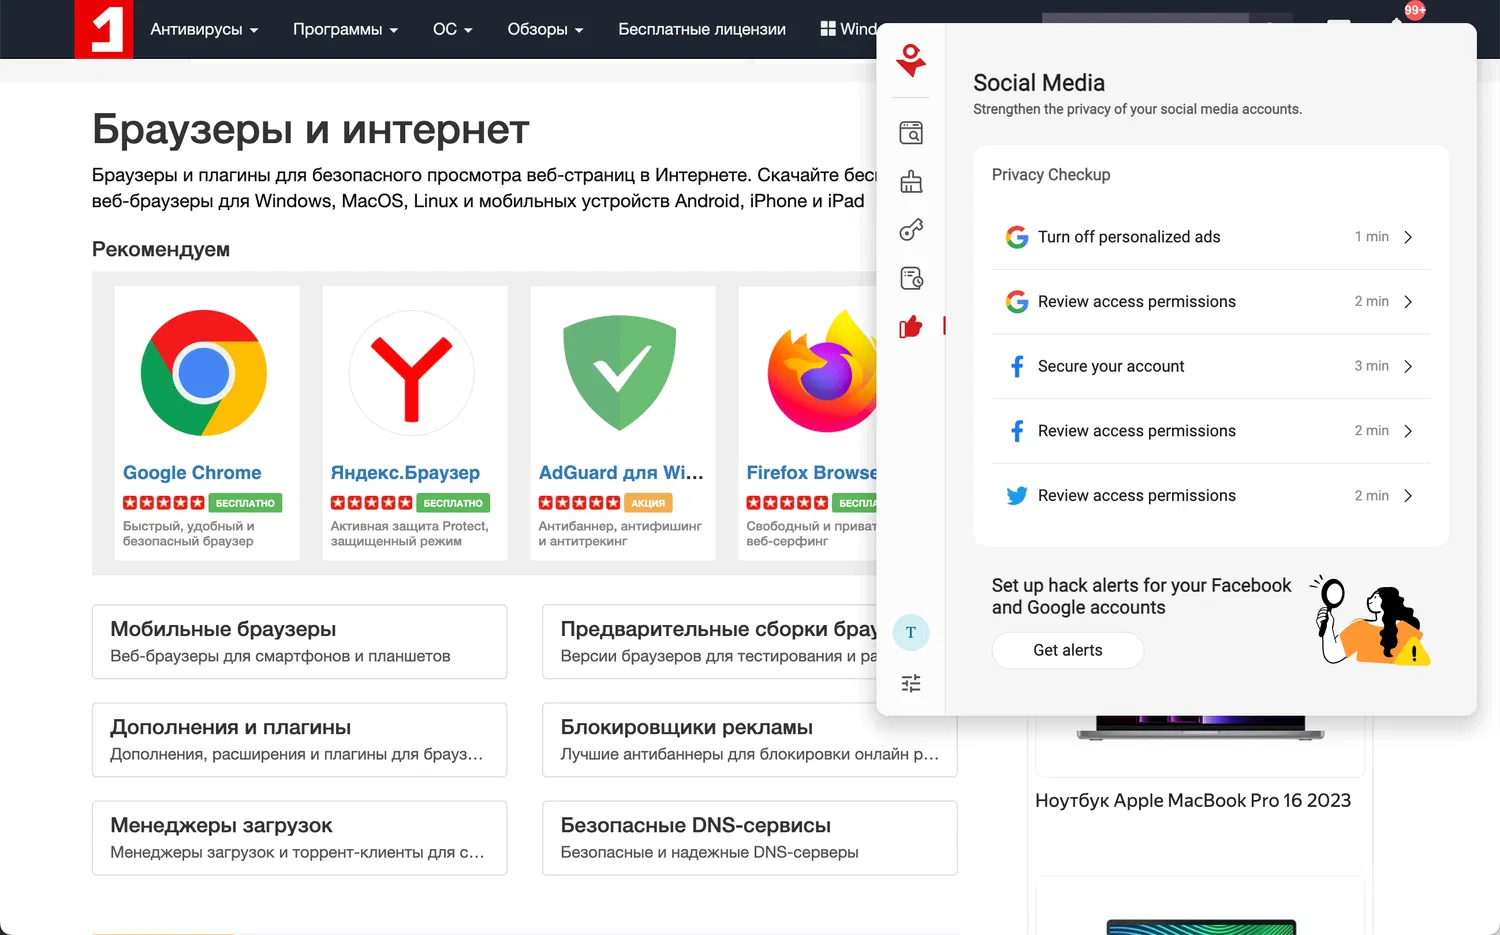Click the star rating under Google Chrome
The height and width of the screenshot is (935, 1500).
pos(163,503)
